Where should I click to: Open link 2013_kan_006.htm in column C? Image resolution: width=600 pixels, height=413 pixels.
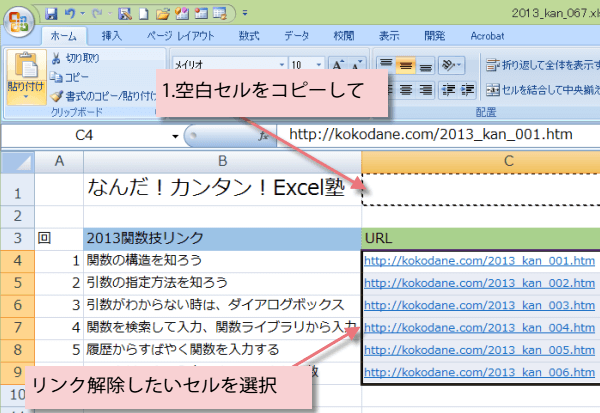point(479,372)
